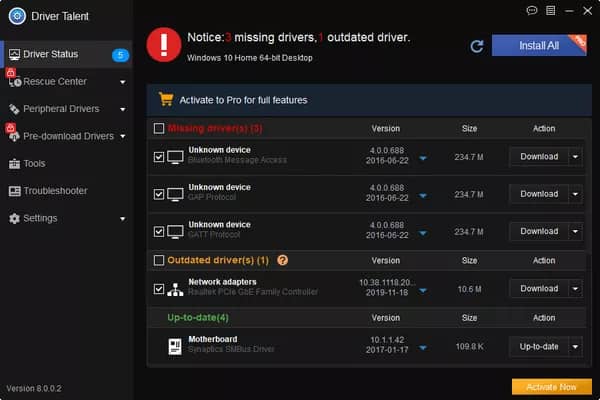Click the Driver Talent logo icon
The width and height of the screenshot is (600, 400).
coord(17,16)
